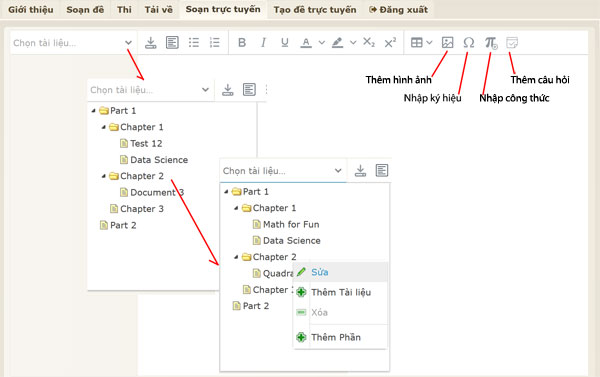Collapse Chapter 2 in right tree panel
The image size is (600, 377).
click(236, 257)
